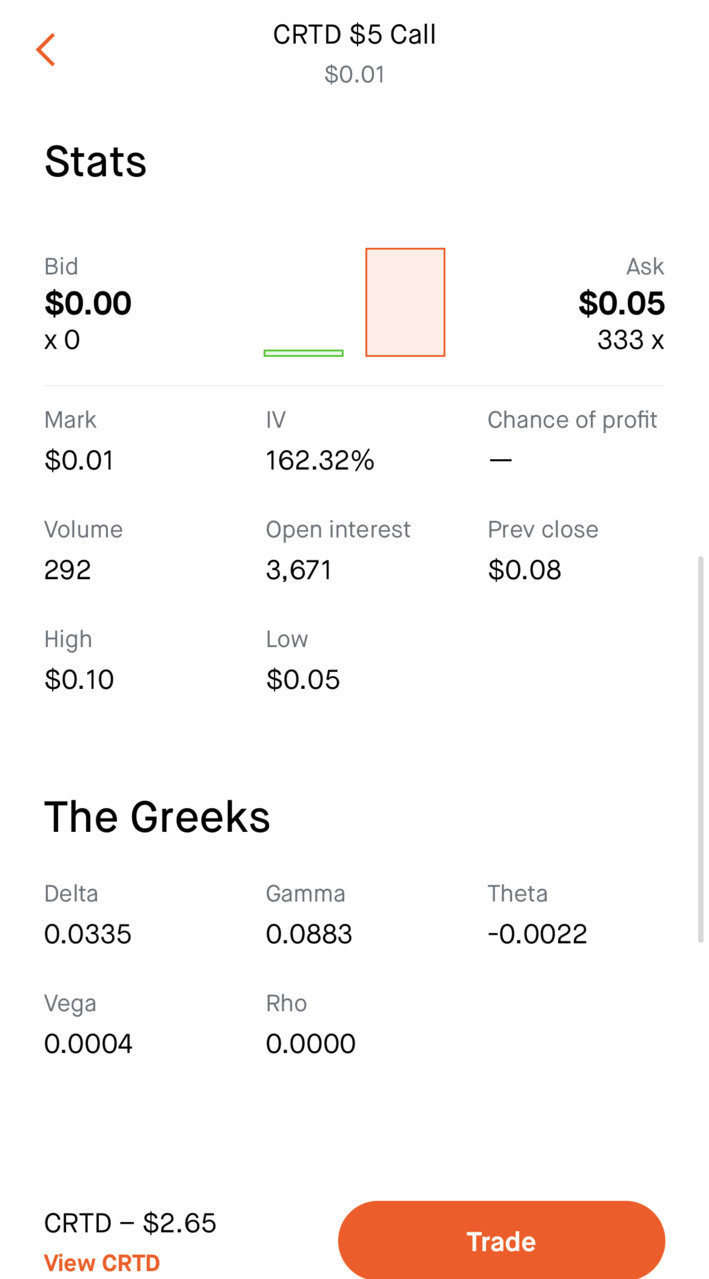
Task: Tap the Chance of profit label
Action: [572, 420]
